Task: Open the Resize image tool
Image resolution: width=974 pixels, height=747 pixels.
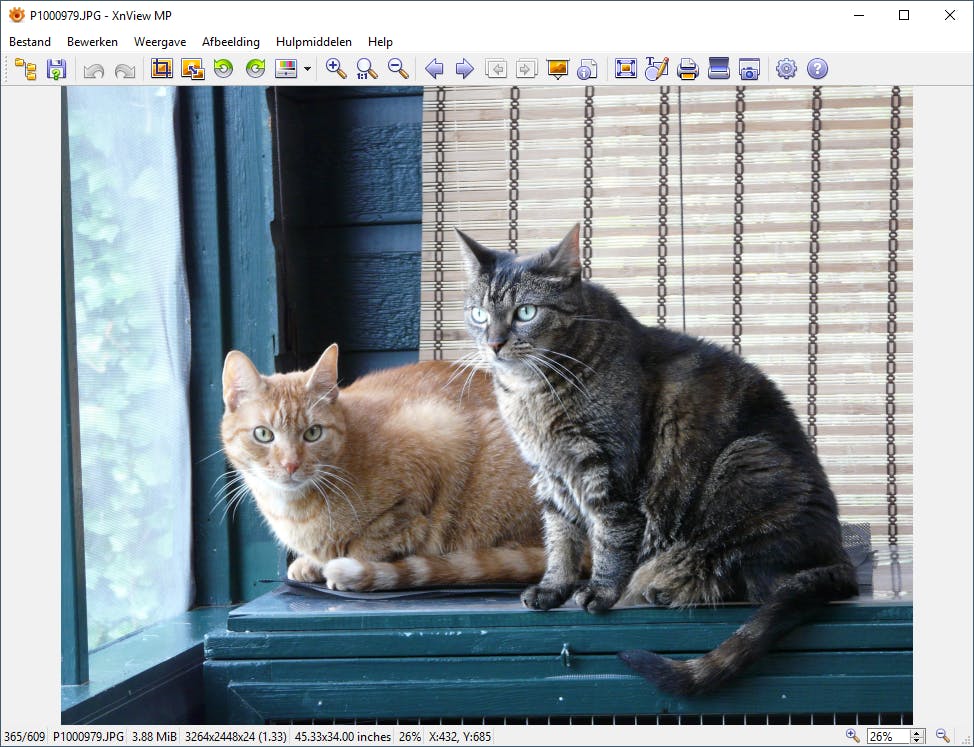Action: click(193, 68)
